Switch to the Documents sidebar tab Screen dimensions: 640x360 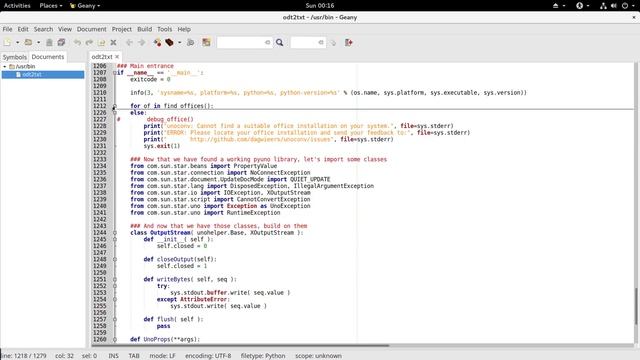click(x=48, y=57)
